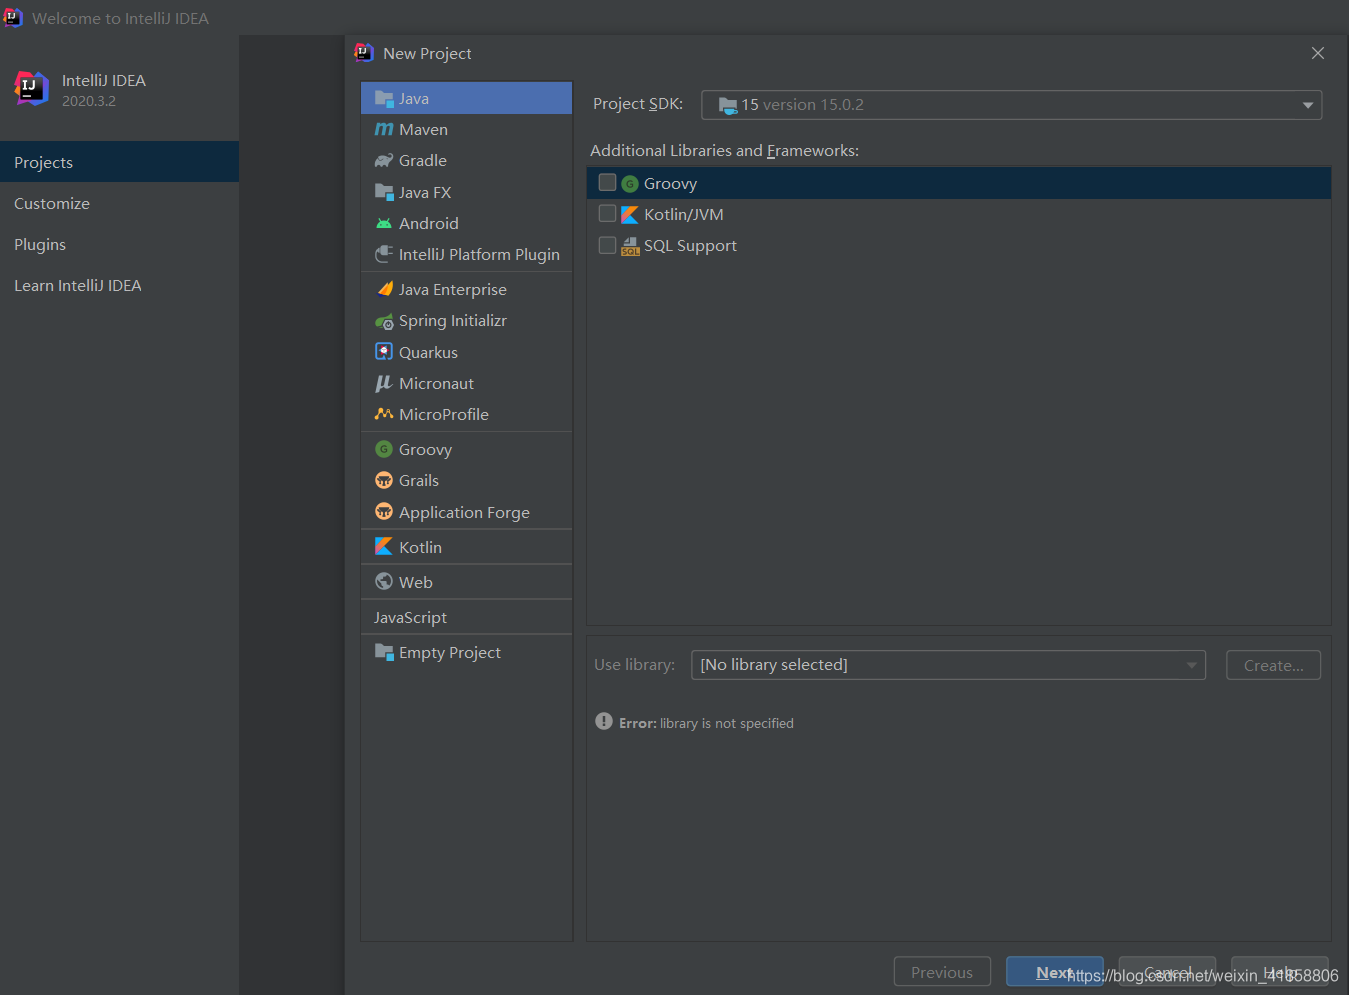Close the New Project dialog
This screenshot has height=995, width=1349.
pyautogui.click(x=1318, y=53)
